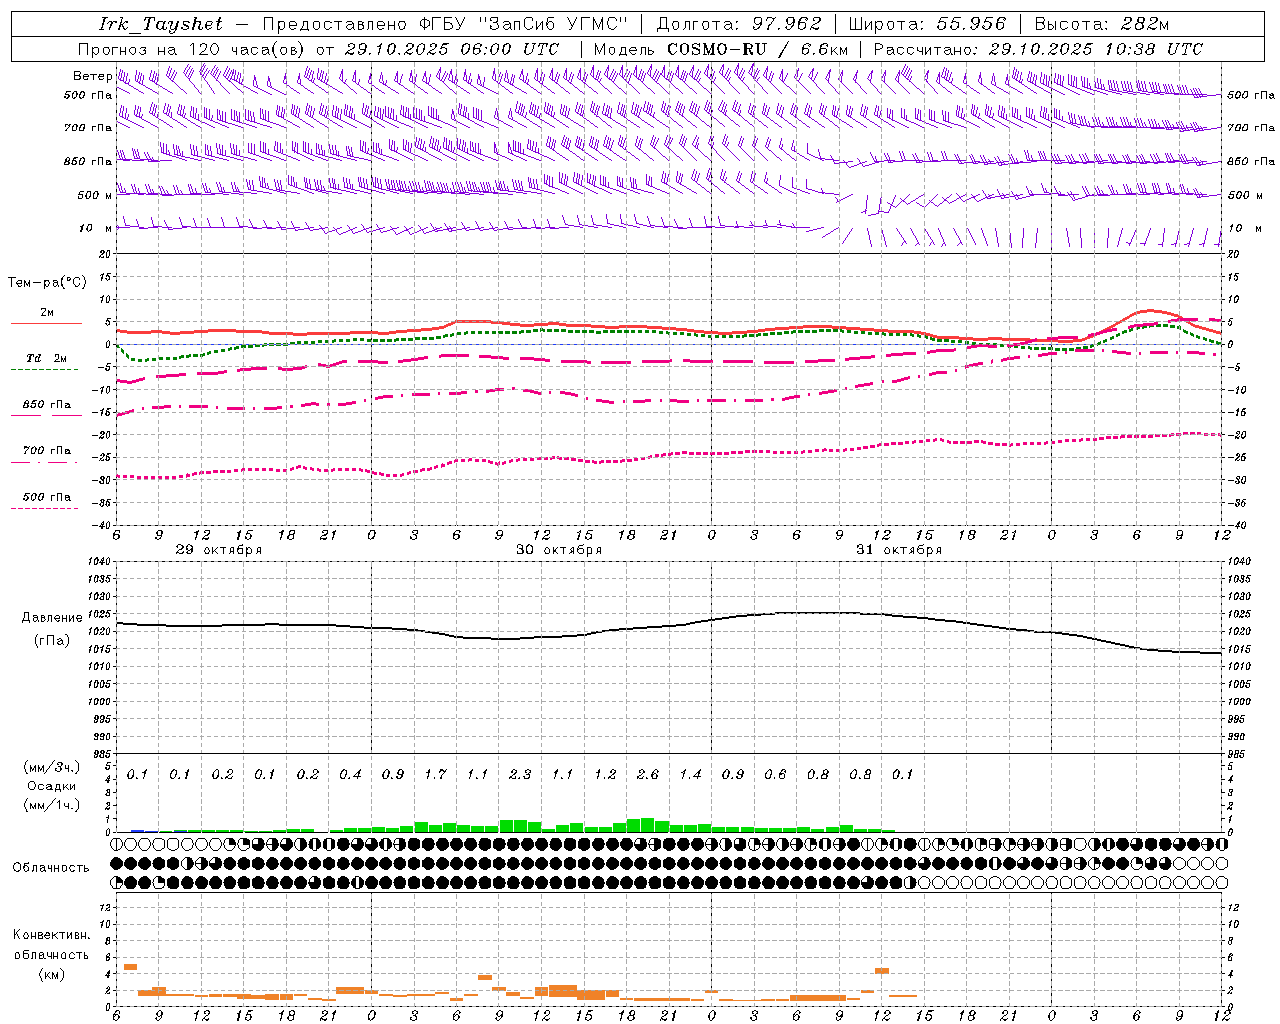This screenshot has height=1024, width=1280.
Task: Click the 31 октября date label
Action: pos(899,550)
